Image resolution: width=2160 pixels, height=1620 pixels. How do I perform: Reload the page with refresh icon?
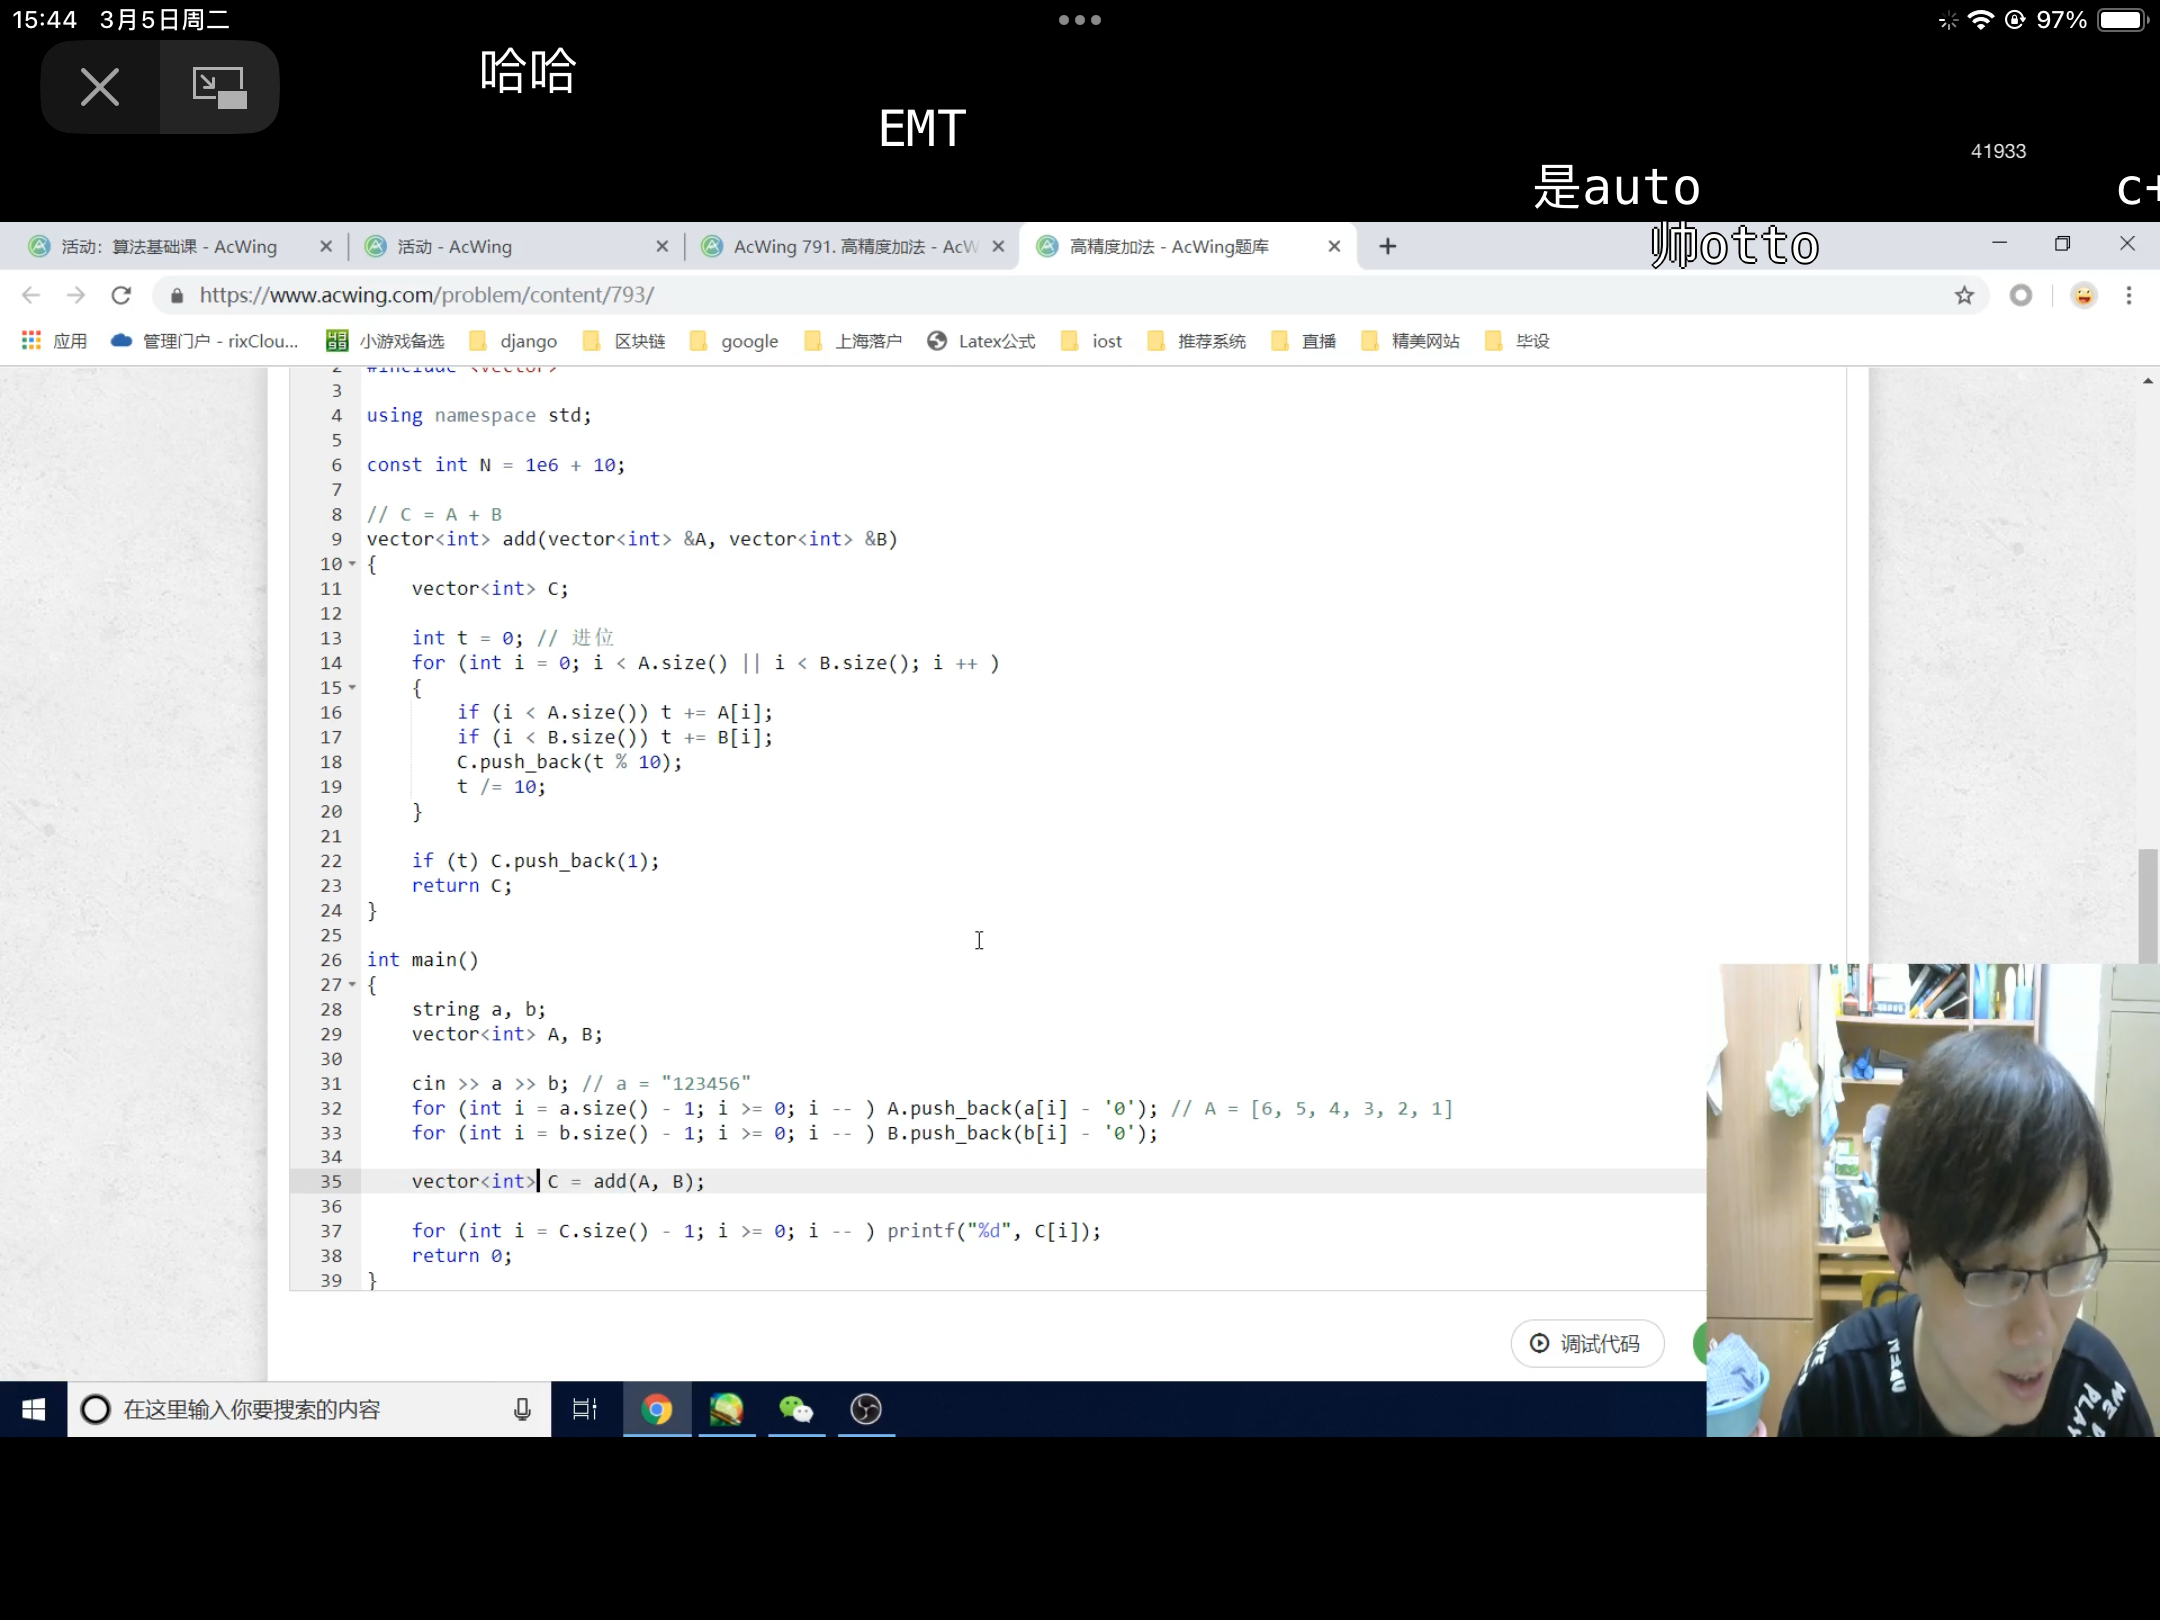click(121, 295)
